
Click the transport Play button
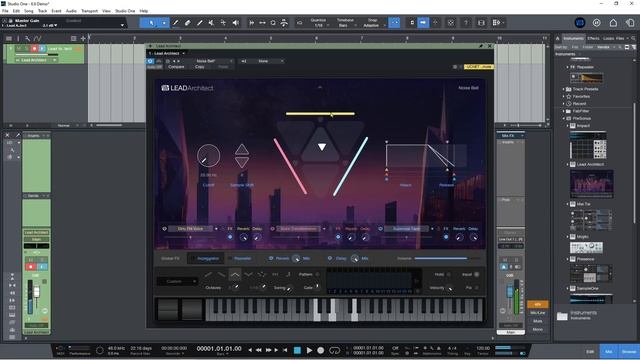pos(309,350)
